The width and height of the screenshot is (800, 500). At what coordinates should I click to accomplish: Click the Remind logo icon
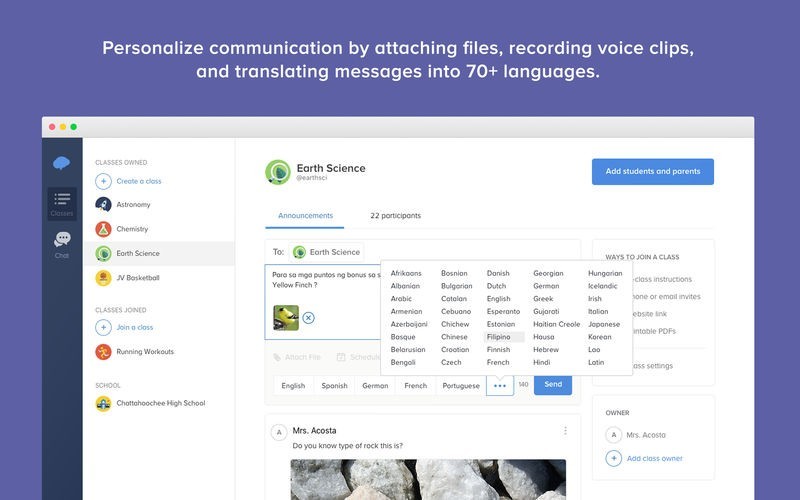[62, 163]
